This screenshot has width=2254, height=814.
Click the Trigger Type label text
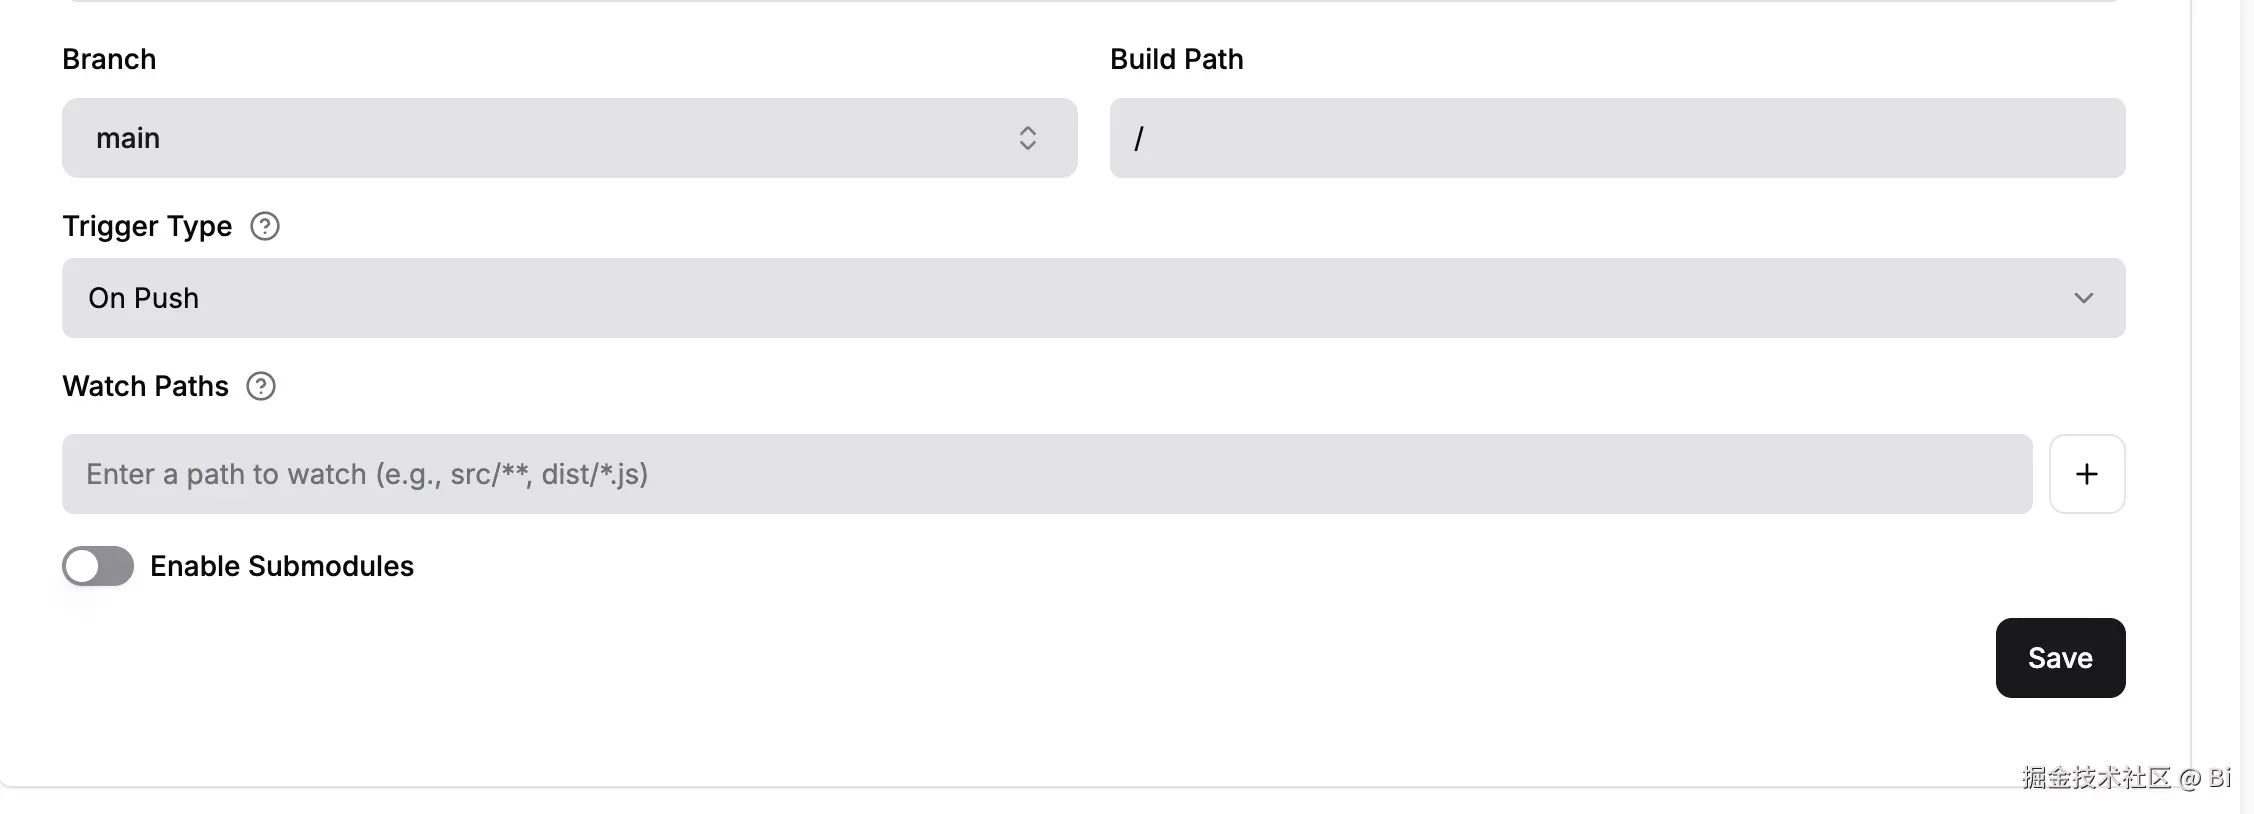pos(147,226)
